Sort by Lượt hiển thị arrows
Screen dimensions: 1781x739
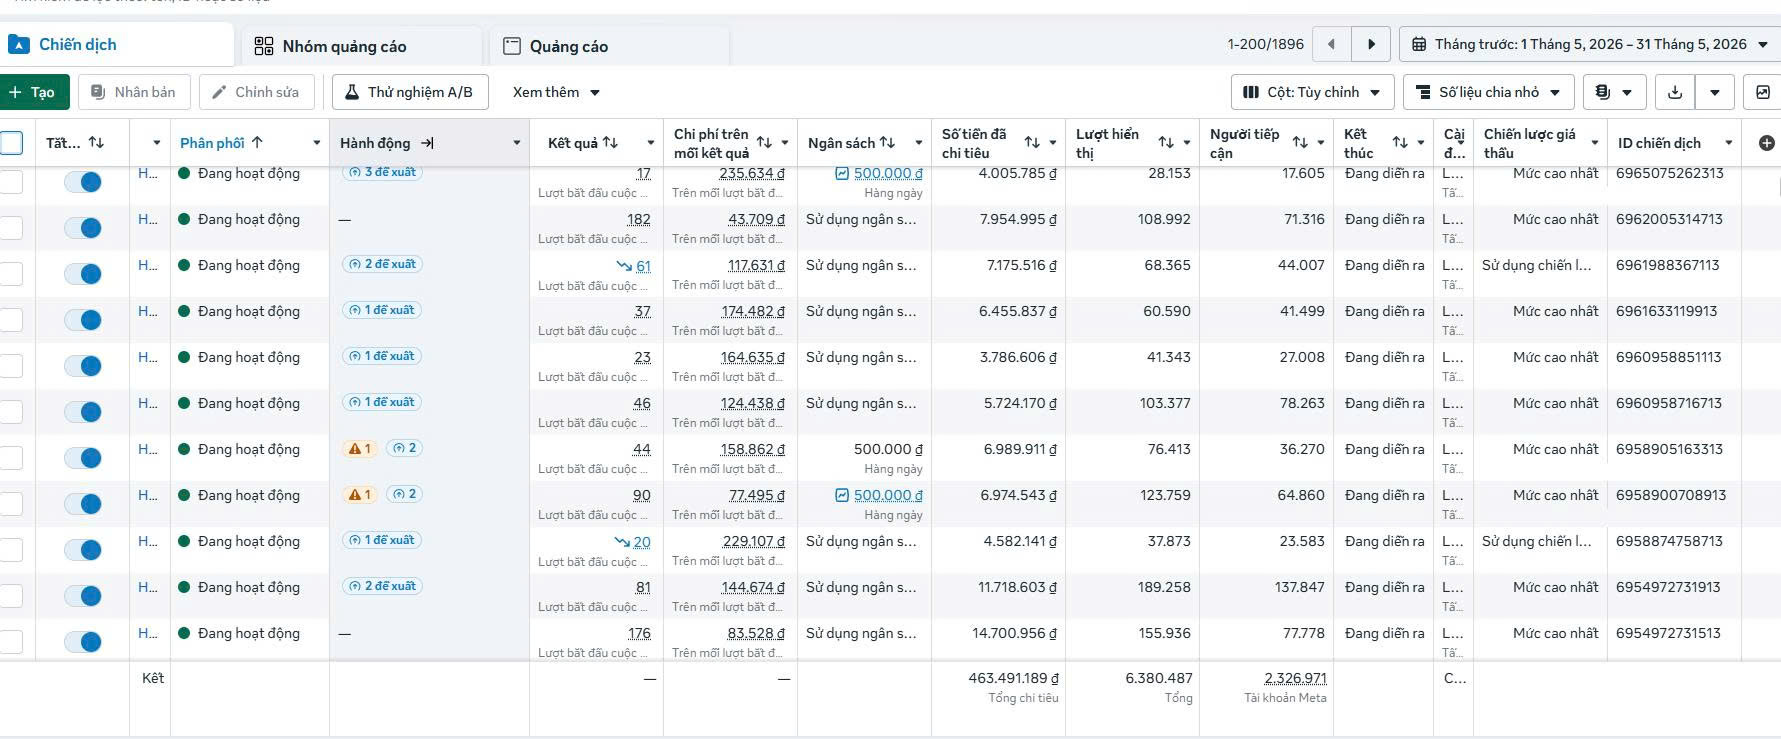pyautogui.click(x=1166, y=143)
